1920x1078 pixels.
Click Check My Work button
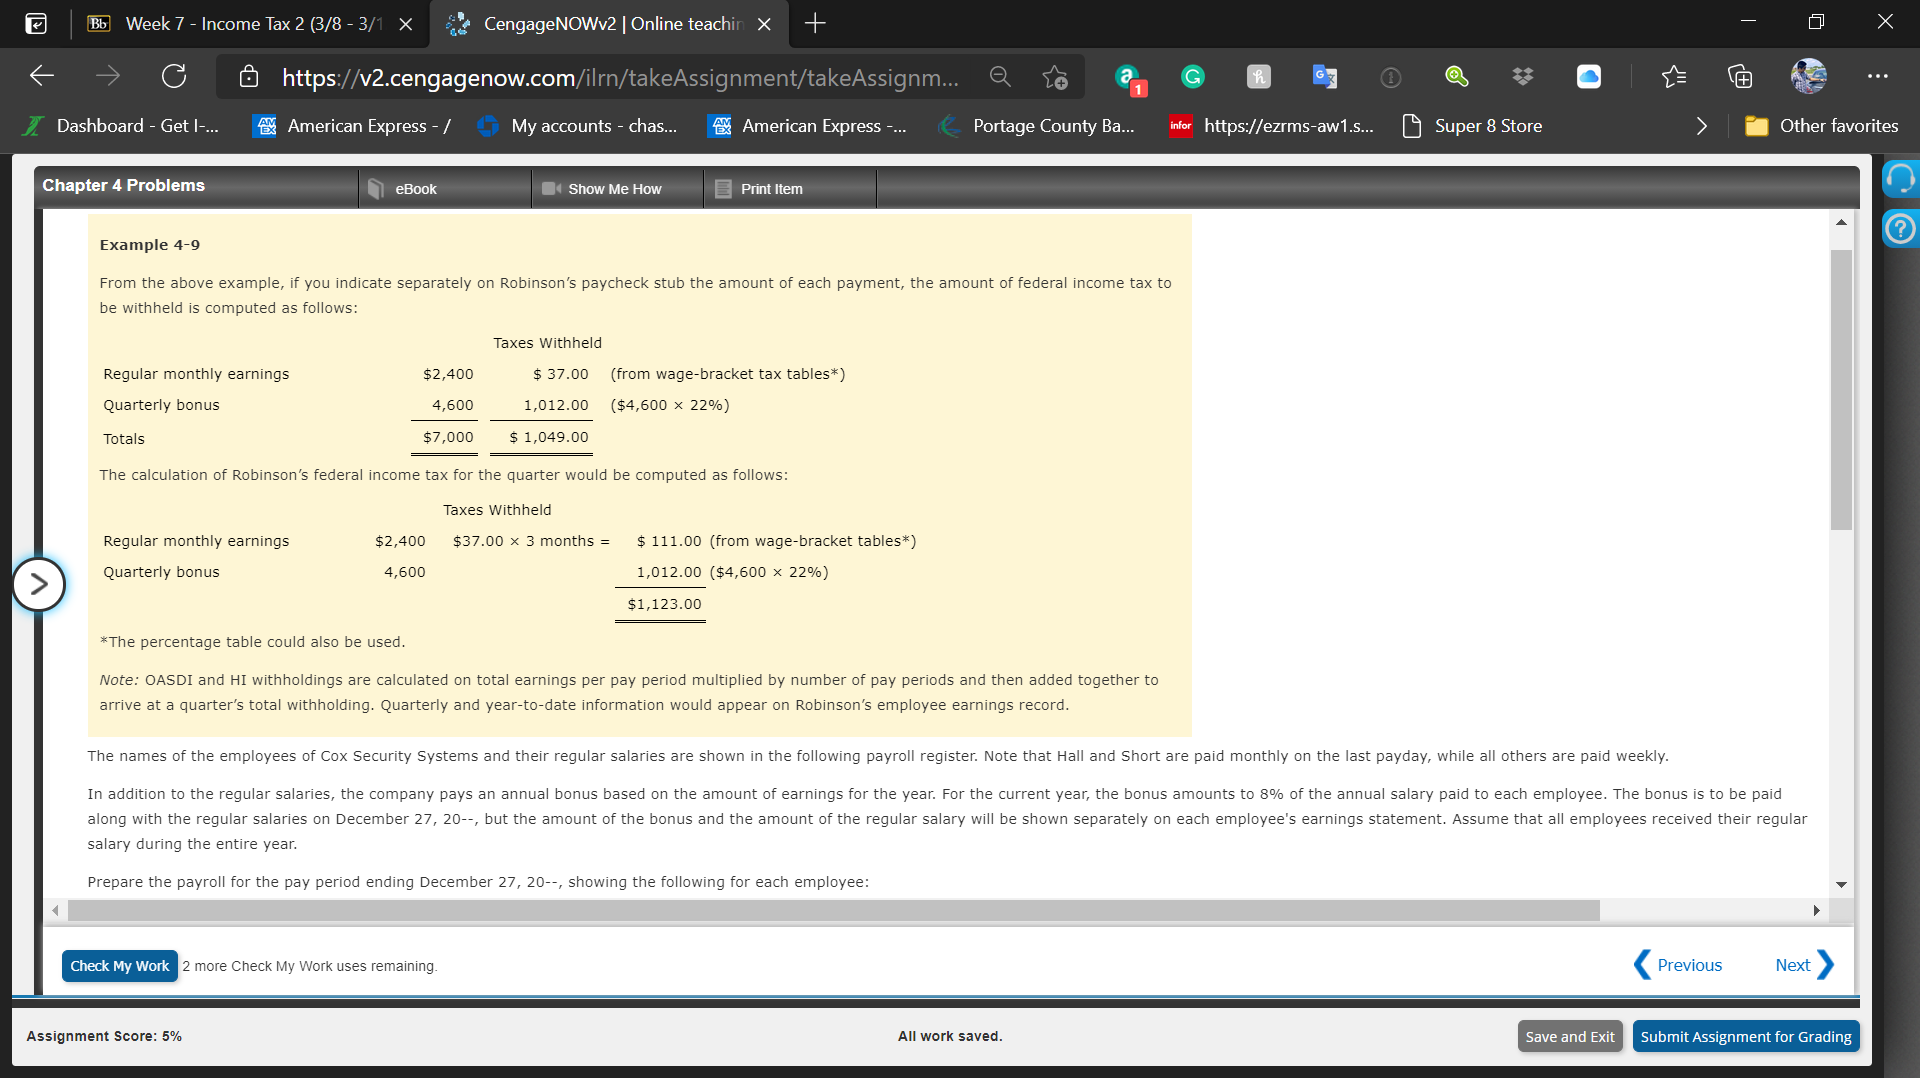coord(120,966)
